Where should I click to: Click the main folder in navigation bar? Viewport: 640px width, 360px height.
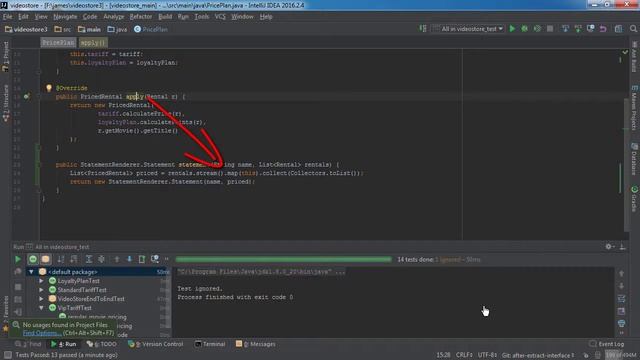click(x=89, y=29)
